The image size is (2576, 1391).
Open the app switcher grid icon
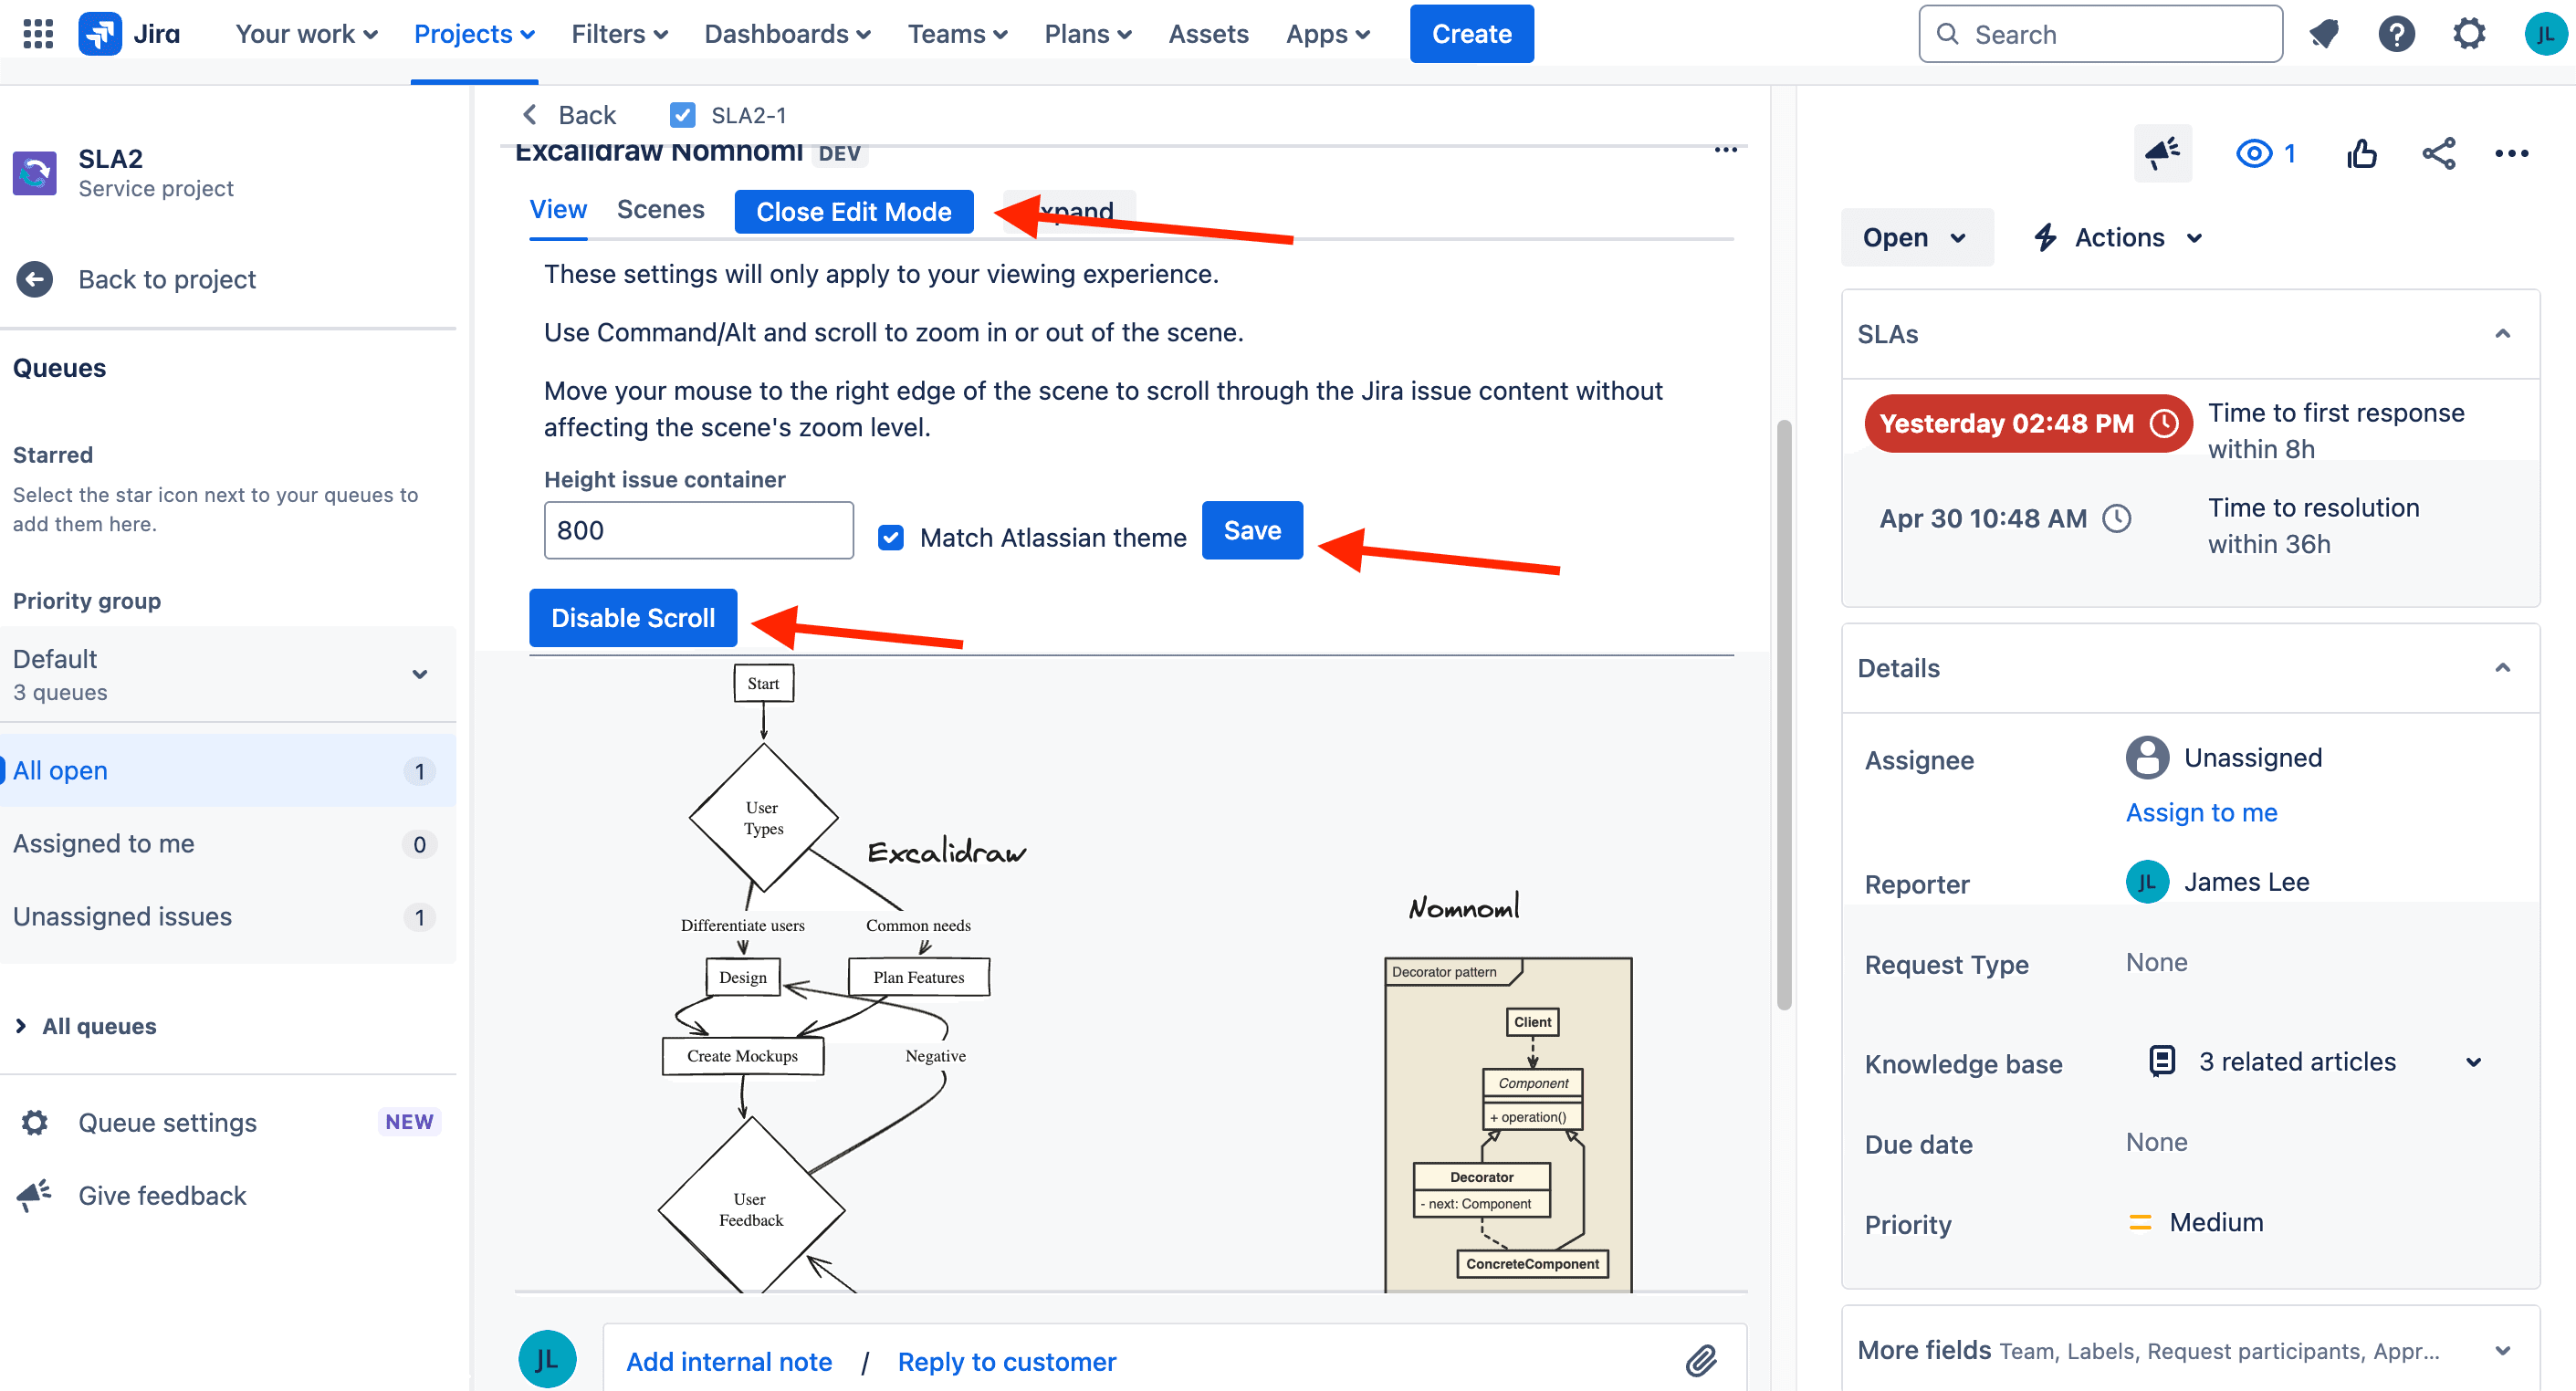[38, 34]
